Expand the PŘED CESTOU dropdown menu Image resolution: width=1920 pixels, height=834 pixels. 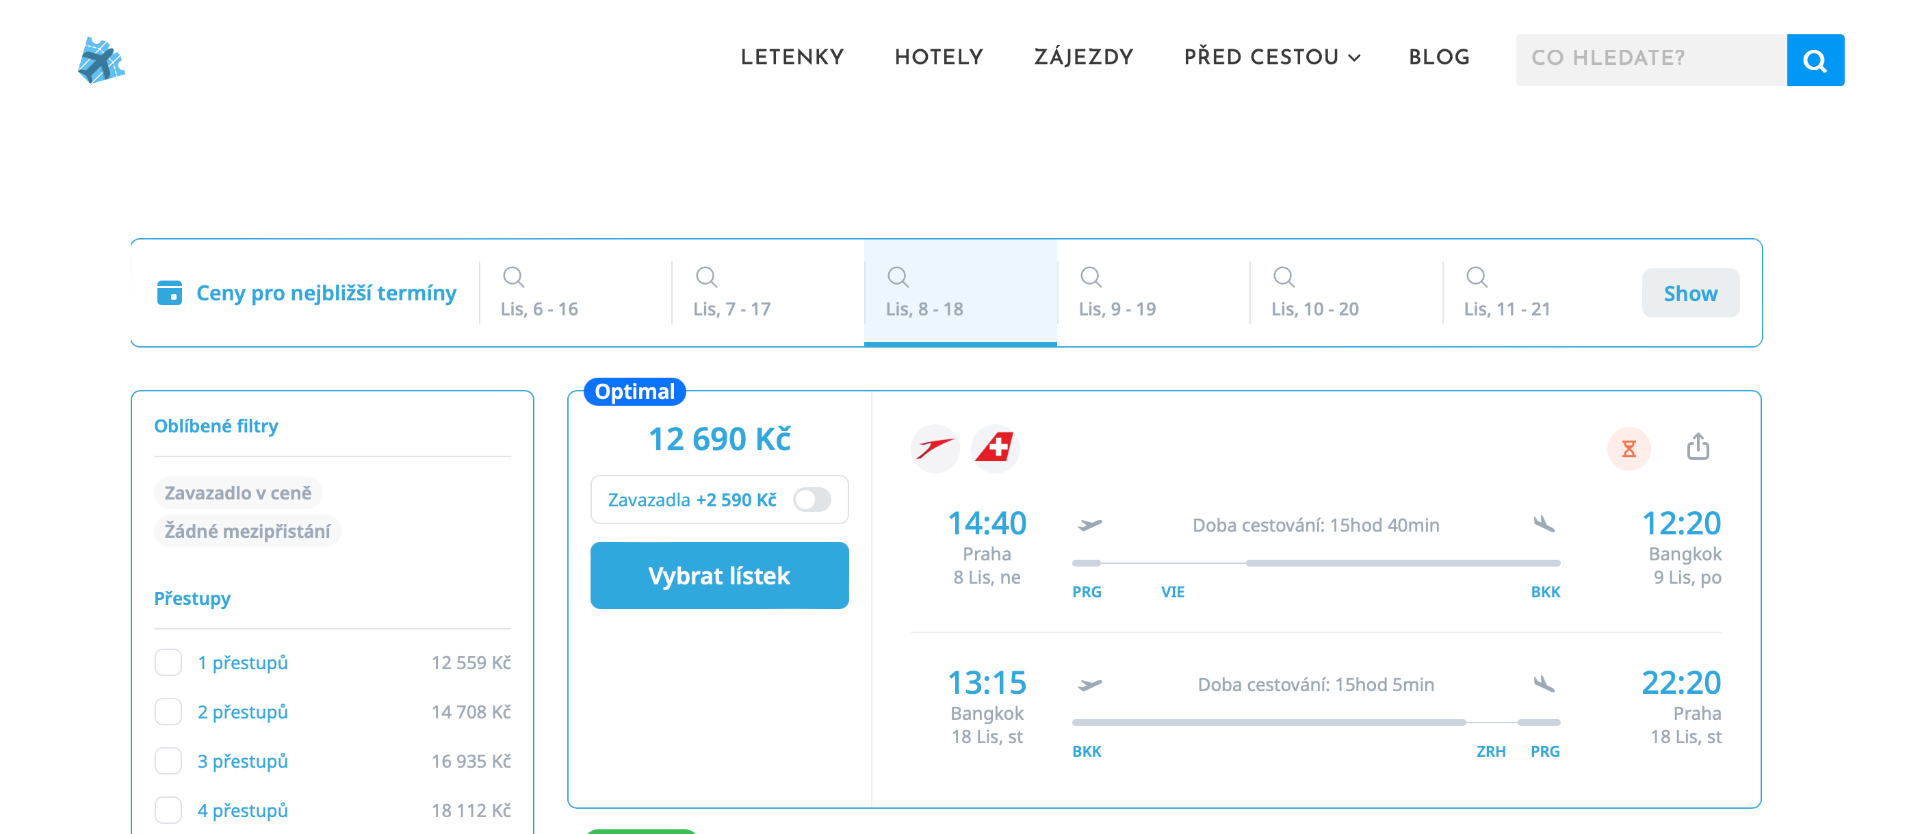1272,57
